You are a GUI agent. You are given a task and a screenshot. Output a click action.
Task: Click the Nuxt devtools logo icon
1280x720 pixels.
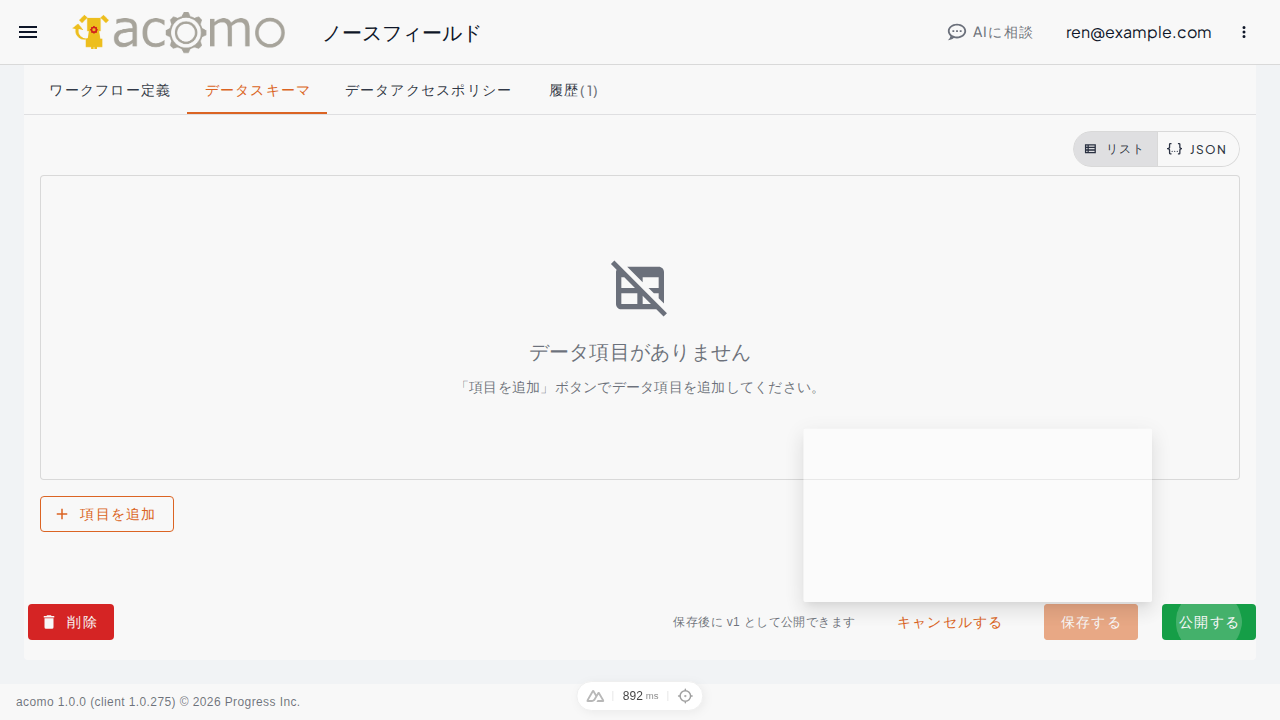click(x=595, y=696)
